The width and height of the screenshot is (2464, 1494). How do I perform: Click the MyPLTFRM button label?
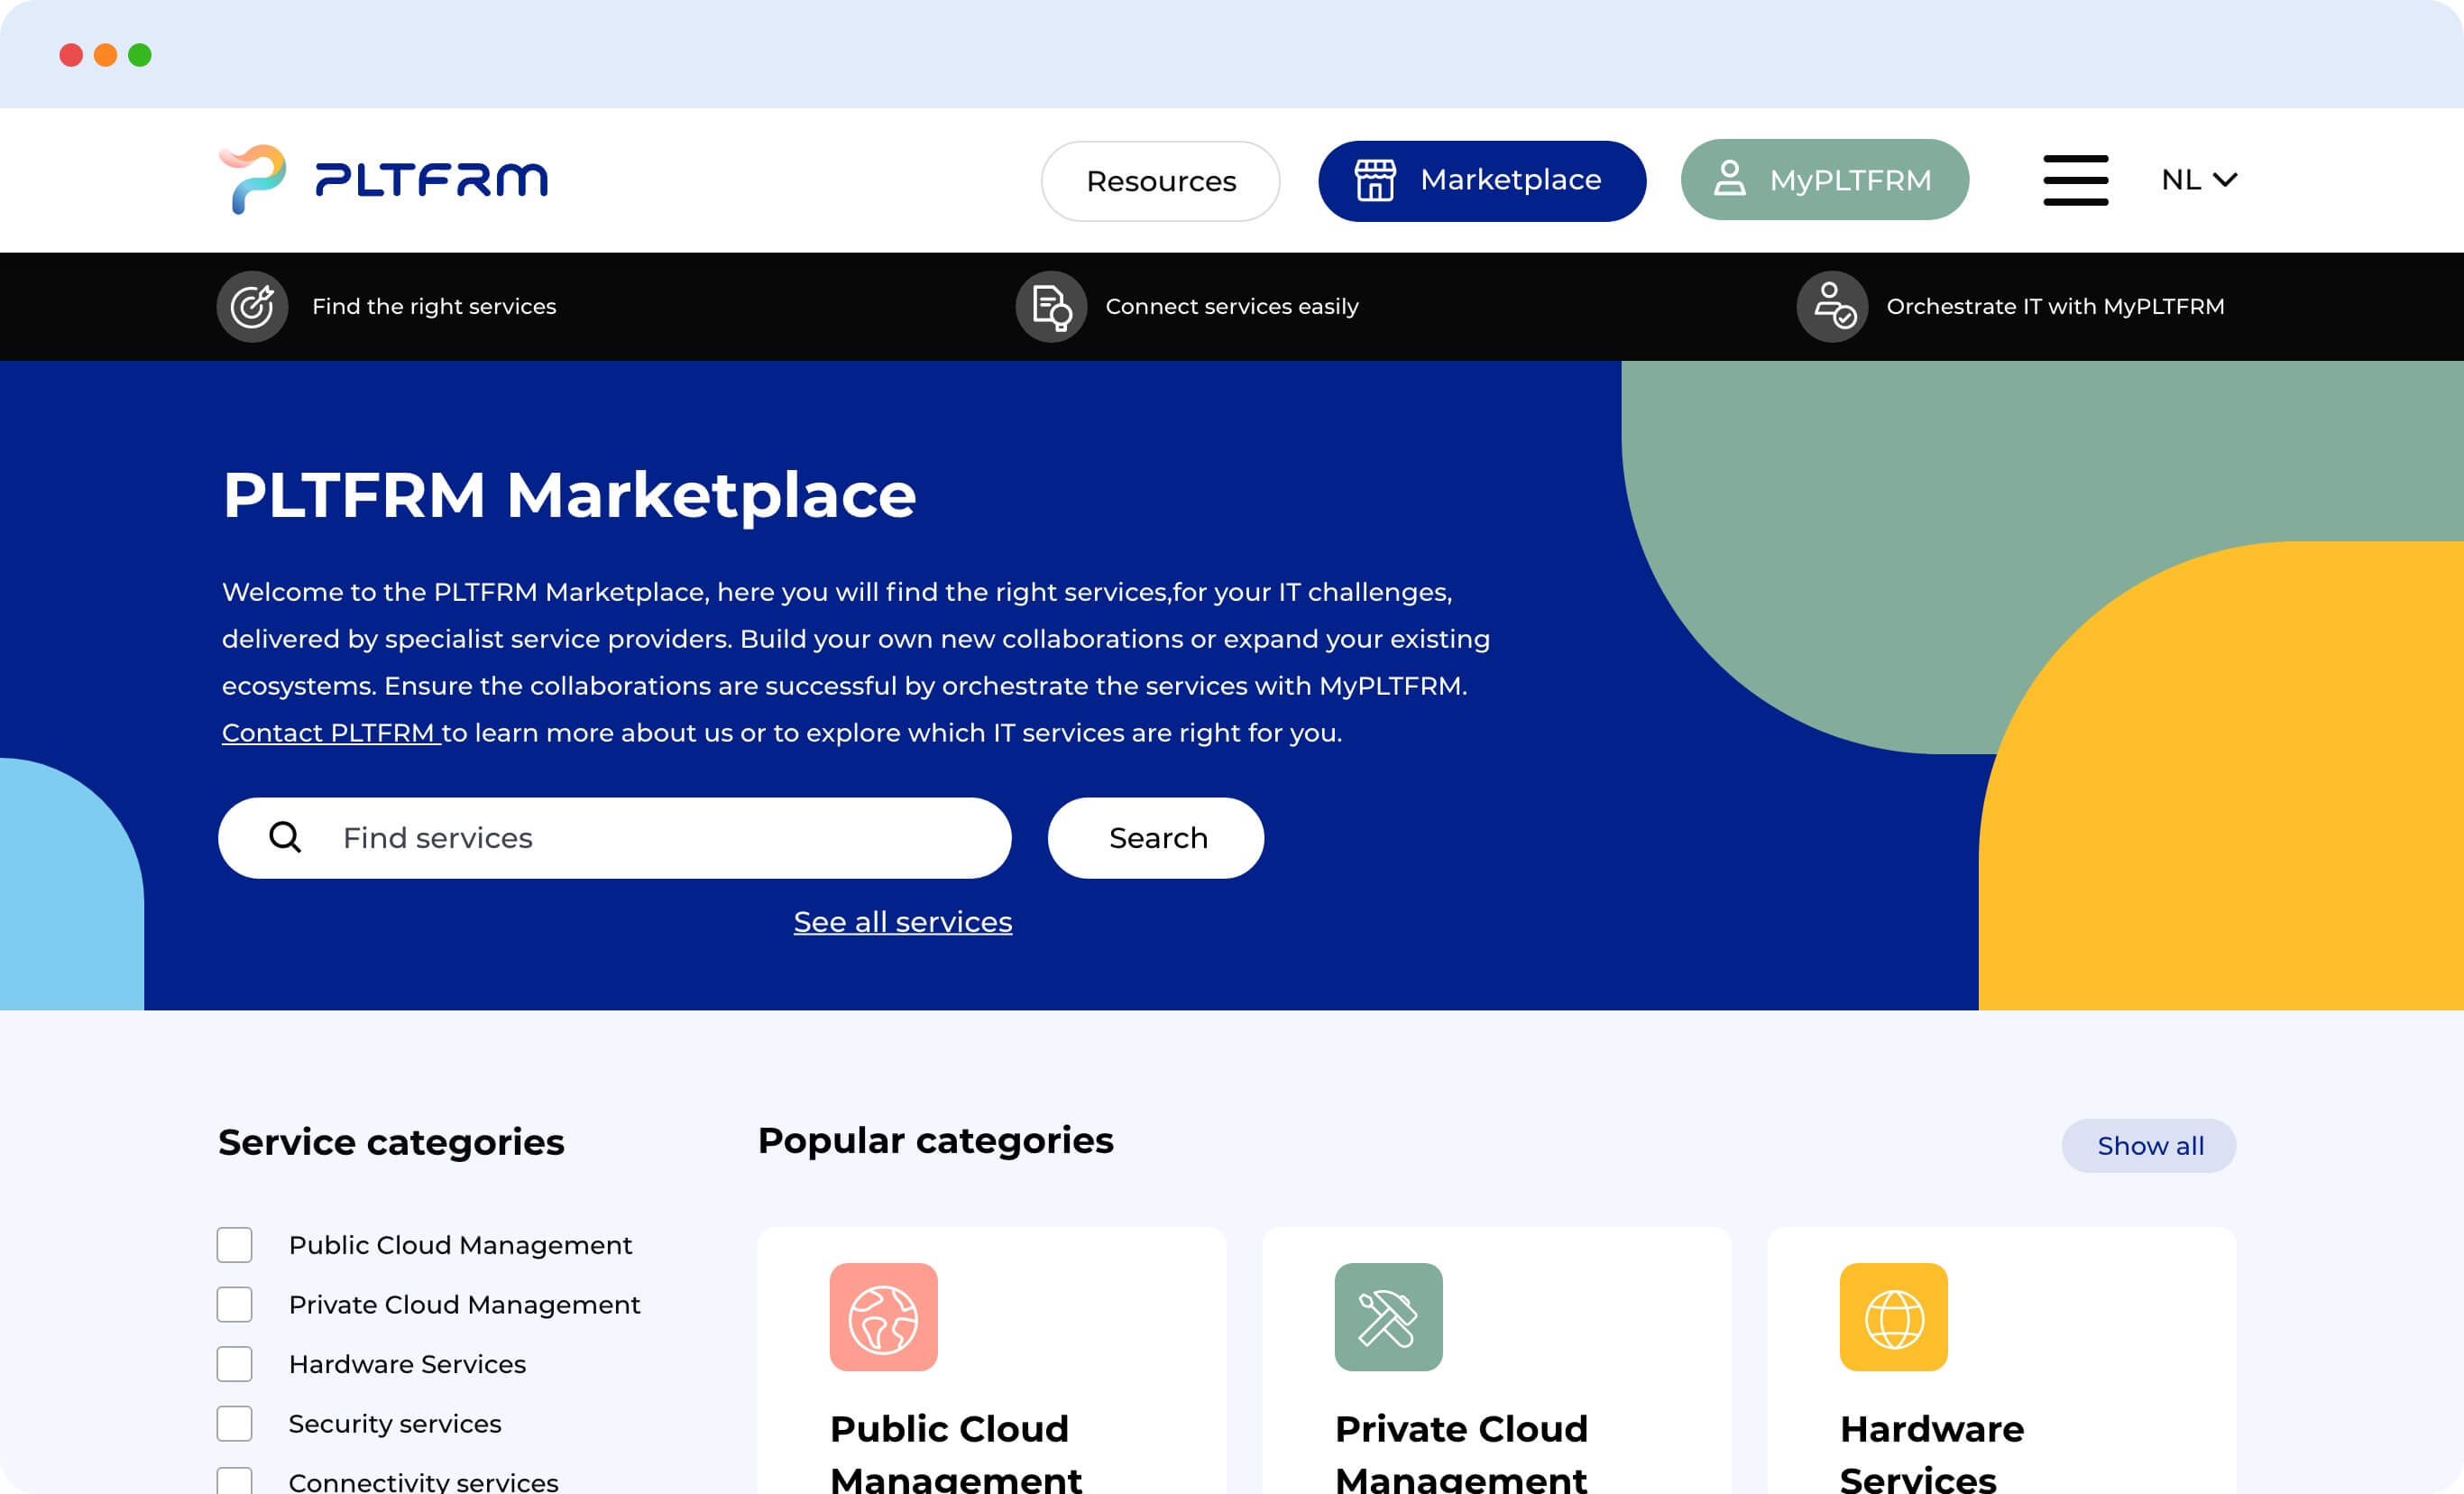coord(1850,181)
